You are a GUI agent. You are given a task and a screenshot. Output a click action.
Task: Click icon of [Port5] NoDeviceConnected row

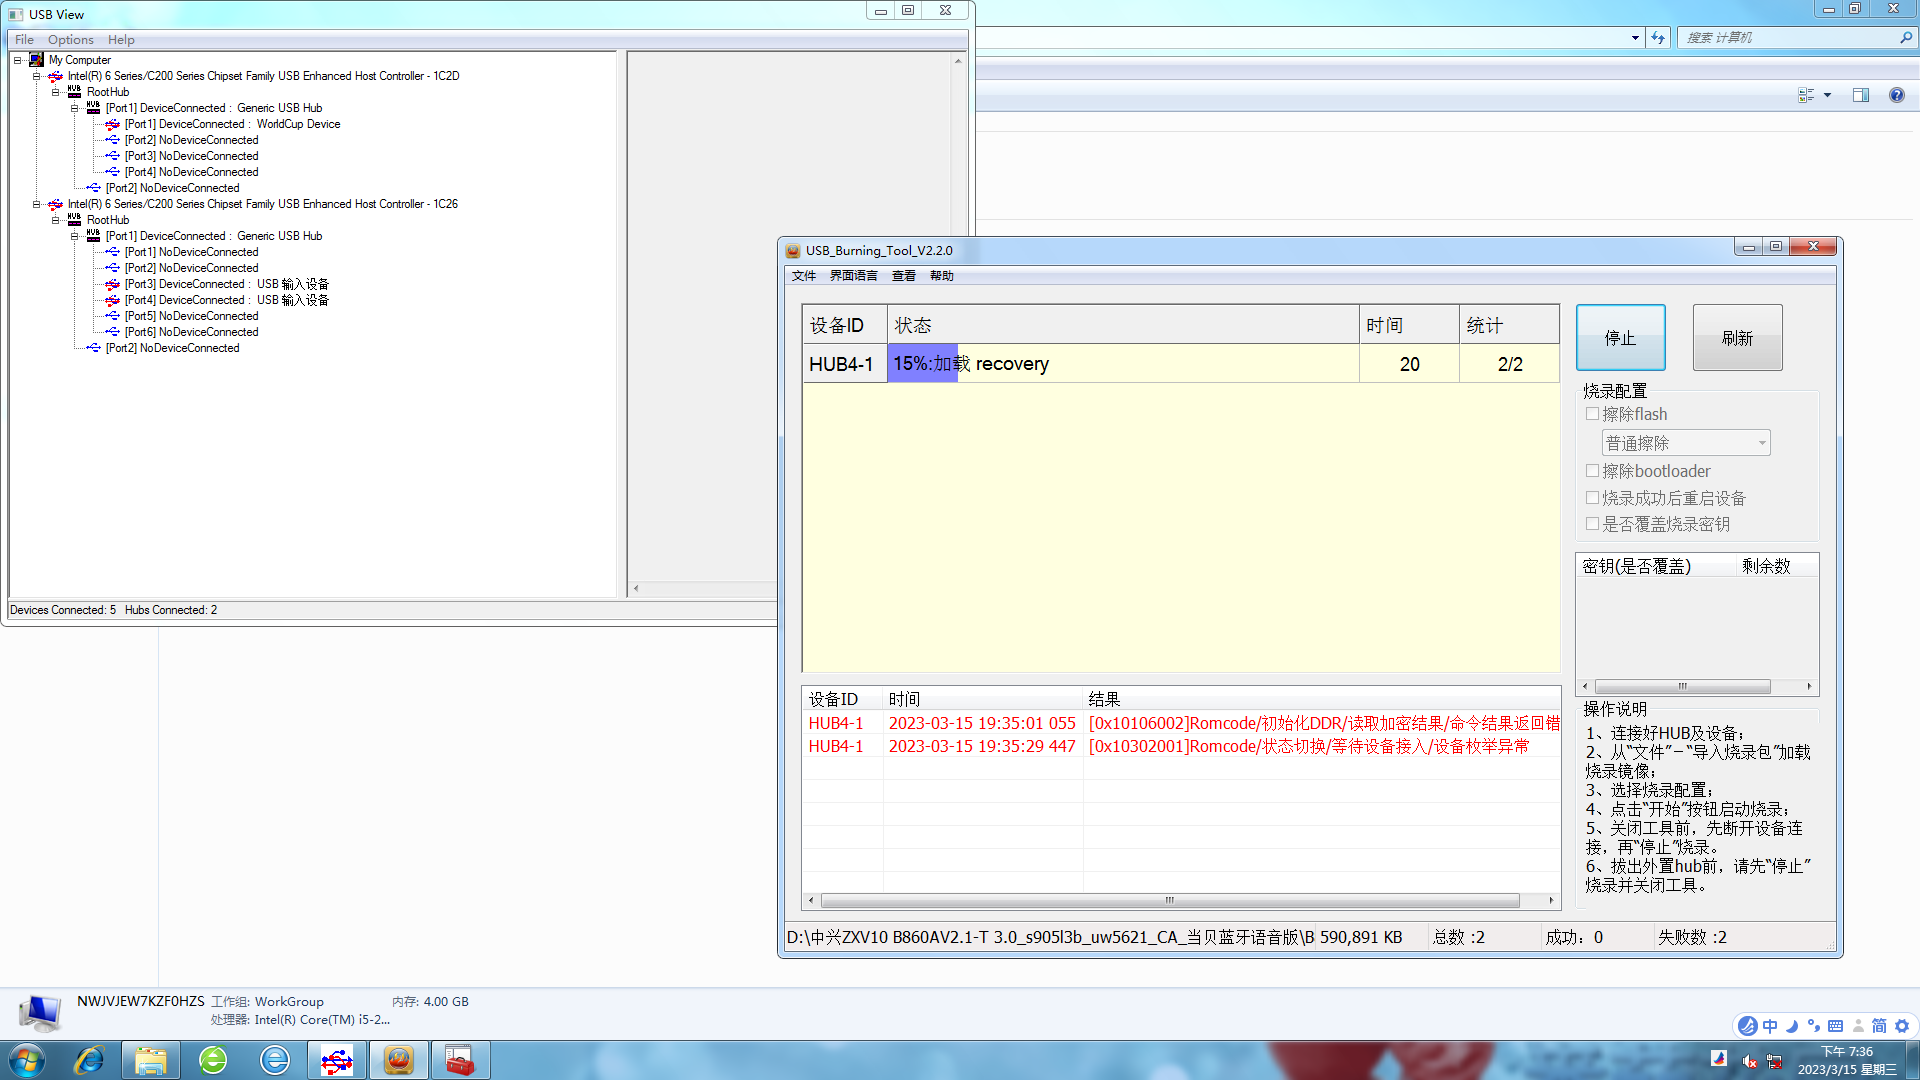(x=112, y=316)
